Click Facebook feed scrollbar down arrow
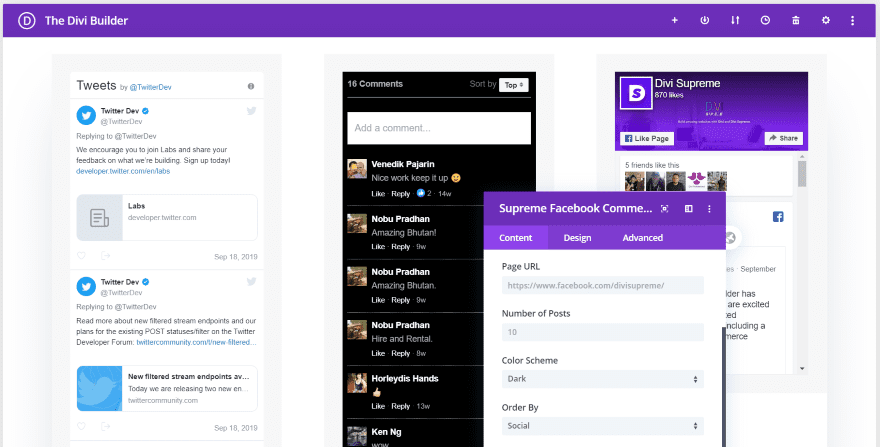This screenshot has width=880, height=447. (x=802, y=369)
